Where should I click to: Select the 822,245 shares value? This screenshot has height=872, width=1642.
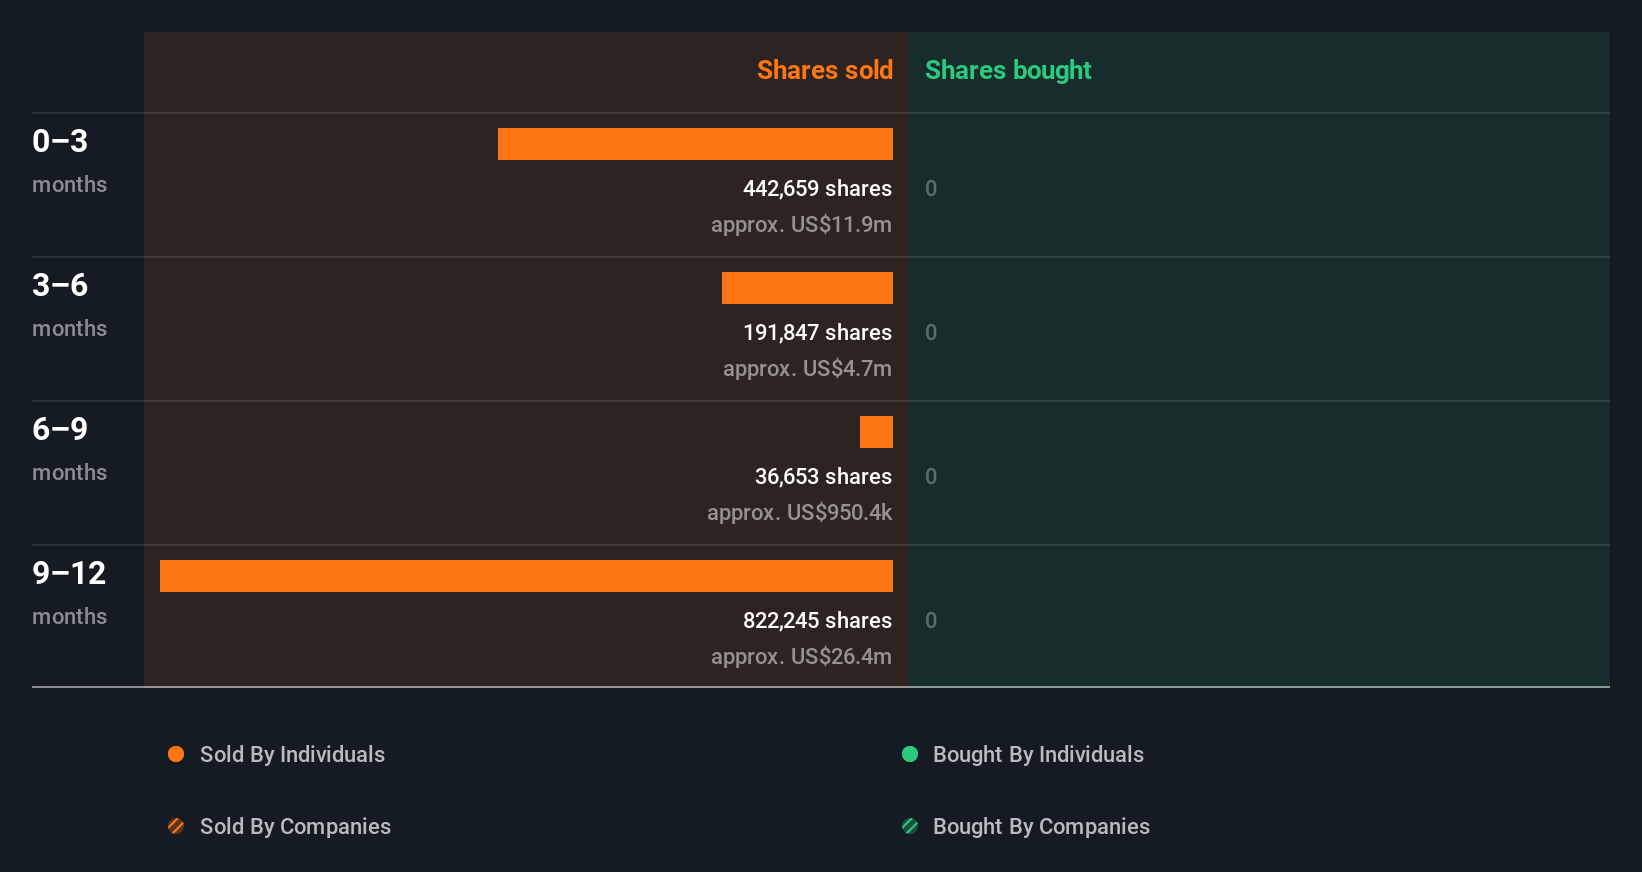(x=817, y=620)
